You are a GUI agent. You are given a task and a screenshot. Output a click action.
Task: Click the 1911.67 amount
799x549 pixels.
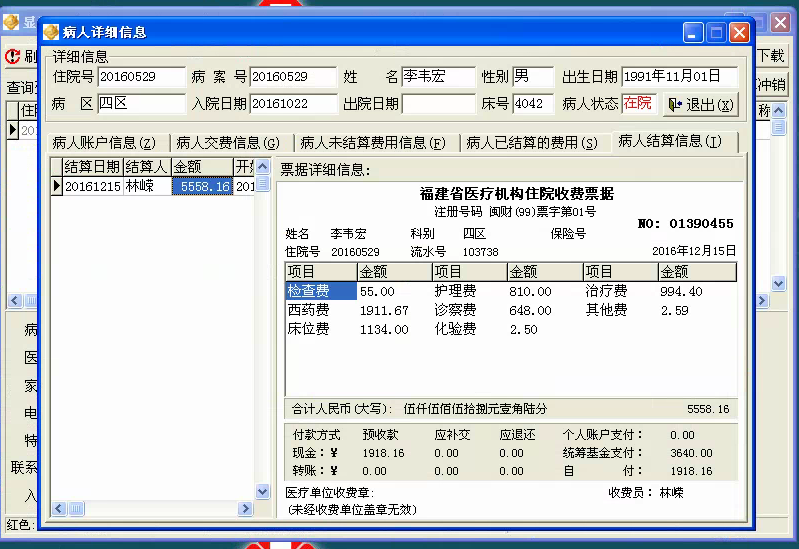(x=384, y=310)
